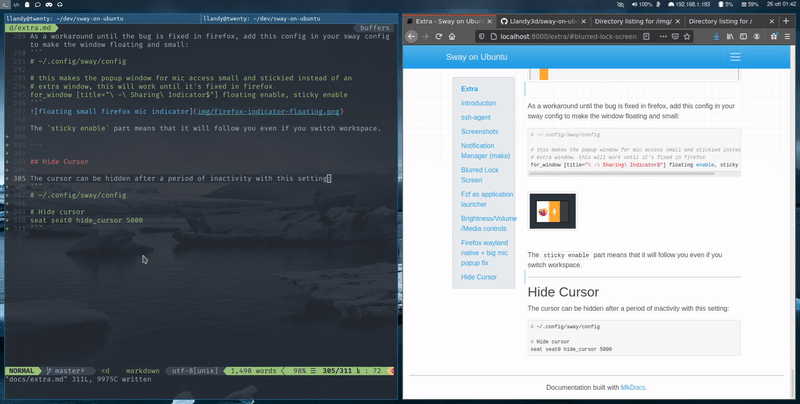Open a new Firefox tab with plus
800x404 pixels.
point(786,21)
